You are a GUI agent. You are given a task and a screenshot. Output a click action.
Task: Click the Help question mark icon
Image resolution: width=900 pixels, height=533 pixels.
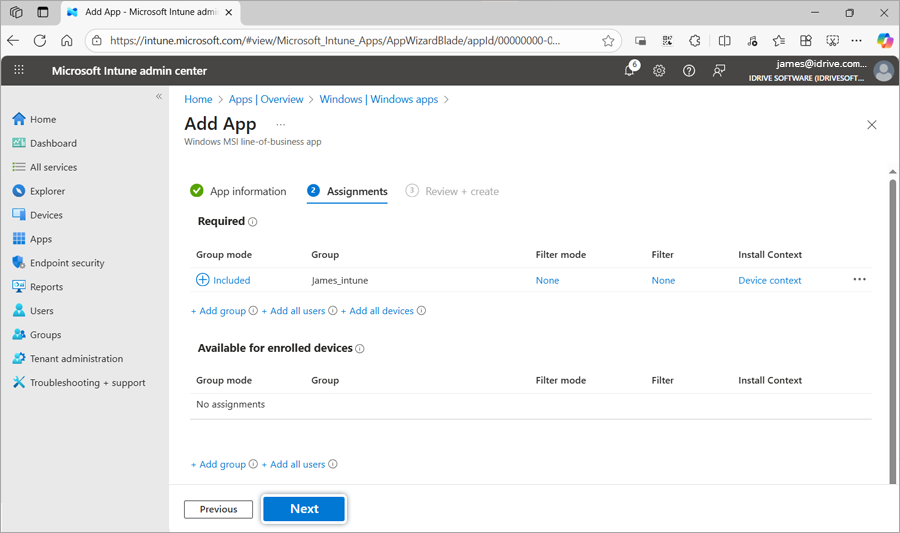point(689,71)
